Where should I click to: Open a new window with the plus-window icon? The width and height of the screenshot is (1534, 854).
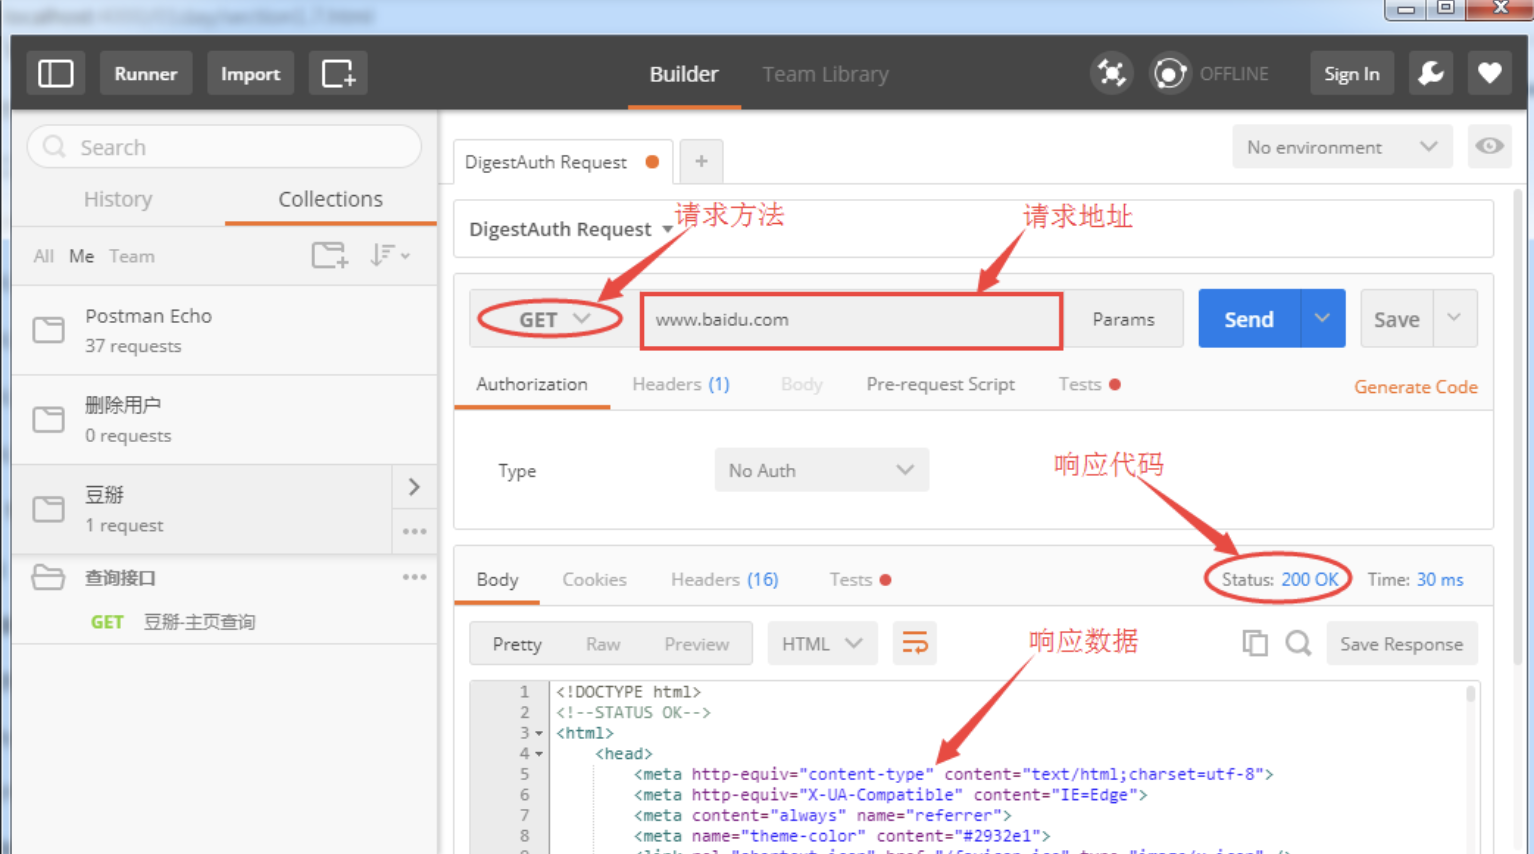(x=338, y=73)
